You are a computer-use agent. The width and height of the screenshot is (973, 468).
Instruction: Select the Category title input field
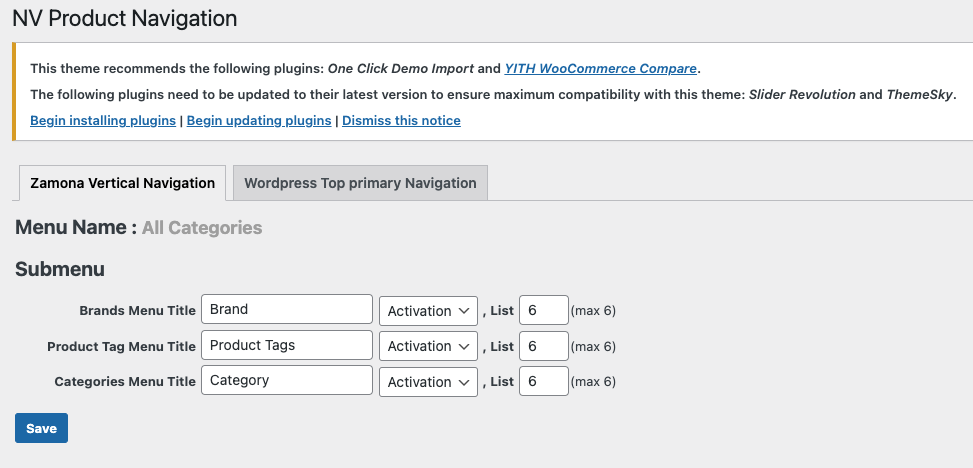pos(286,381)
